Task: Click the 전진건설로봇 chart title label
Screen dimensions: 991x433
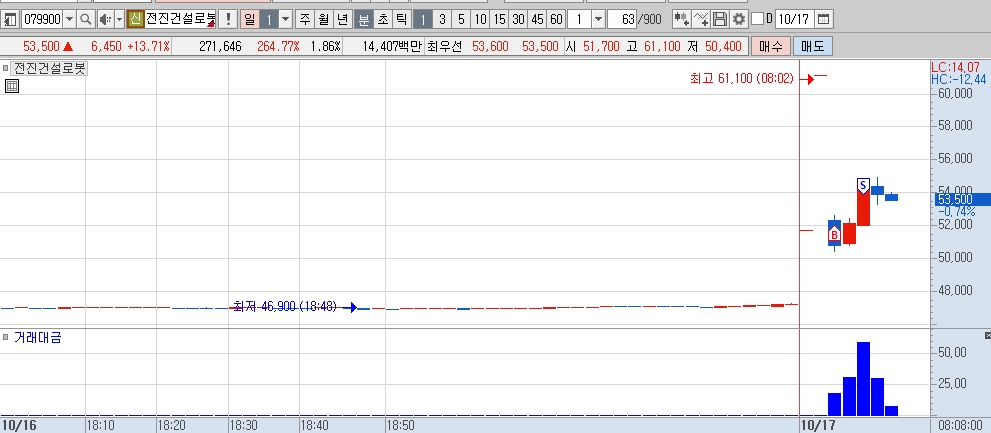Action: point(49,68)
